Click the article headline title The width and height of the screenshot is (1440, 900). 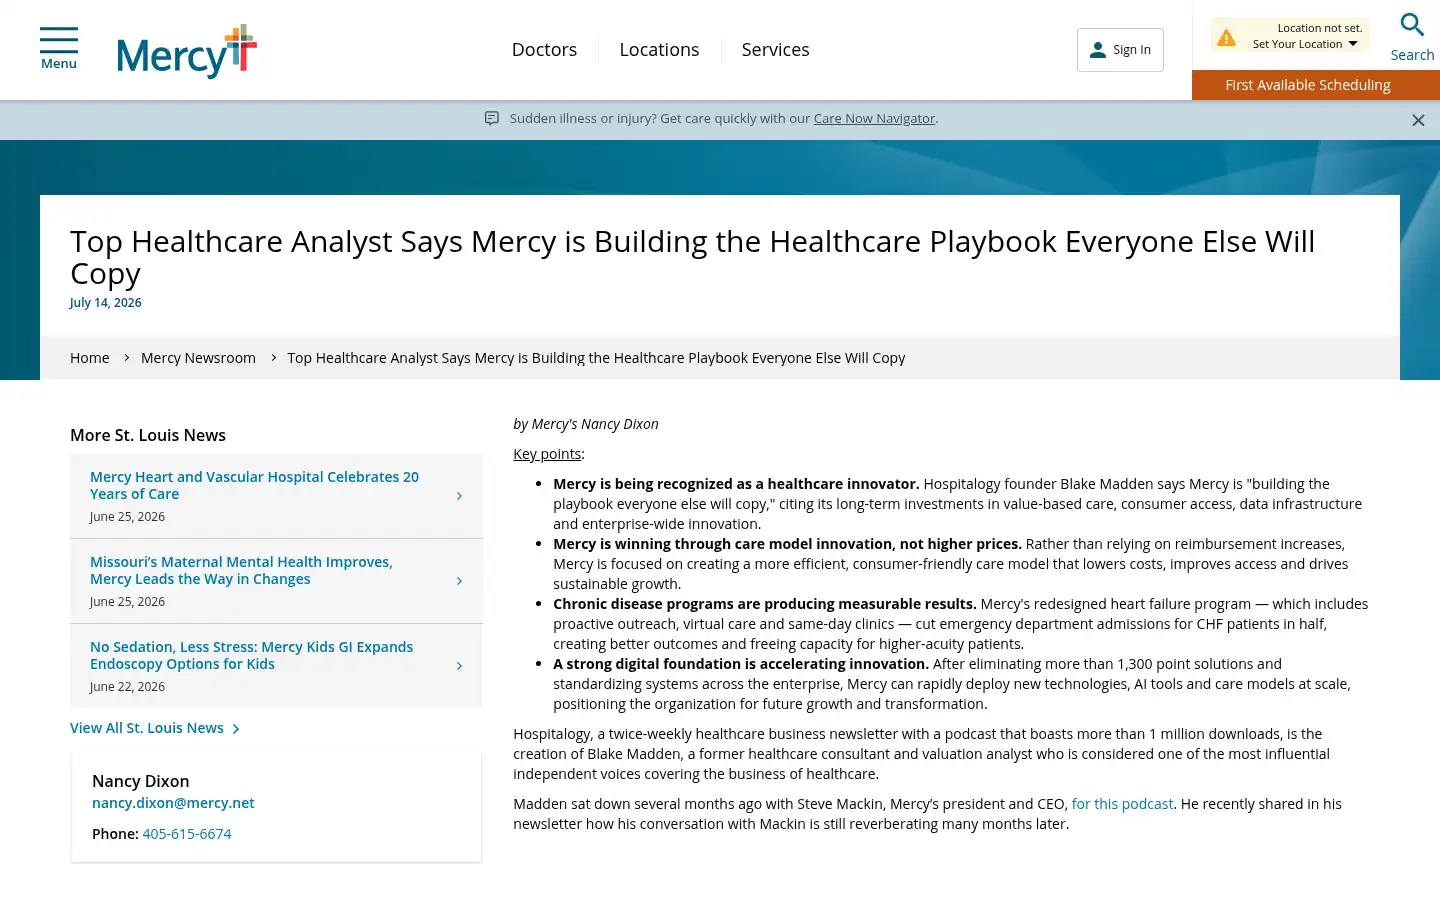(x=692, y=257)
